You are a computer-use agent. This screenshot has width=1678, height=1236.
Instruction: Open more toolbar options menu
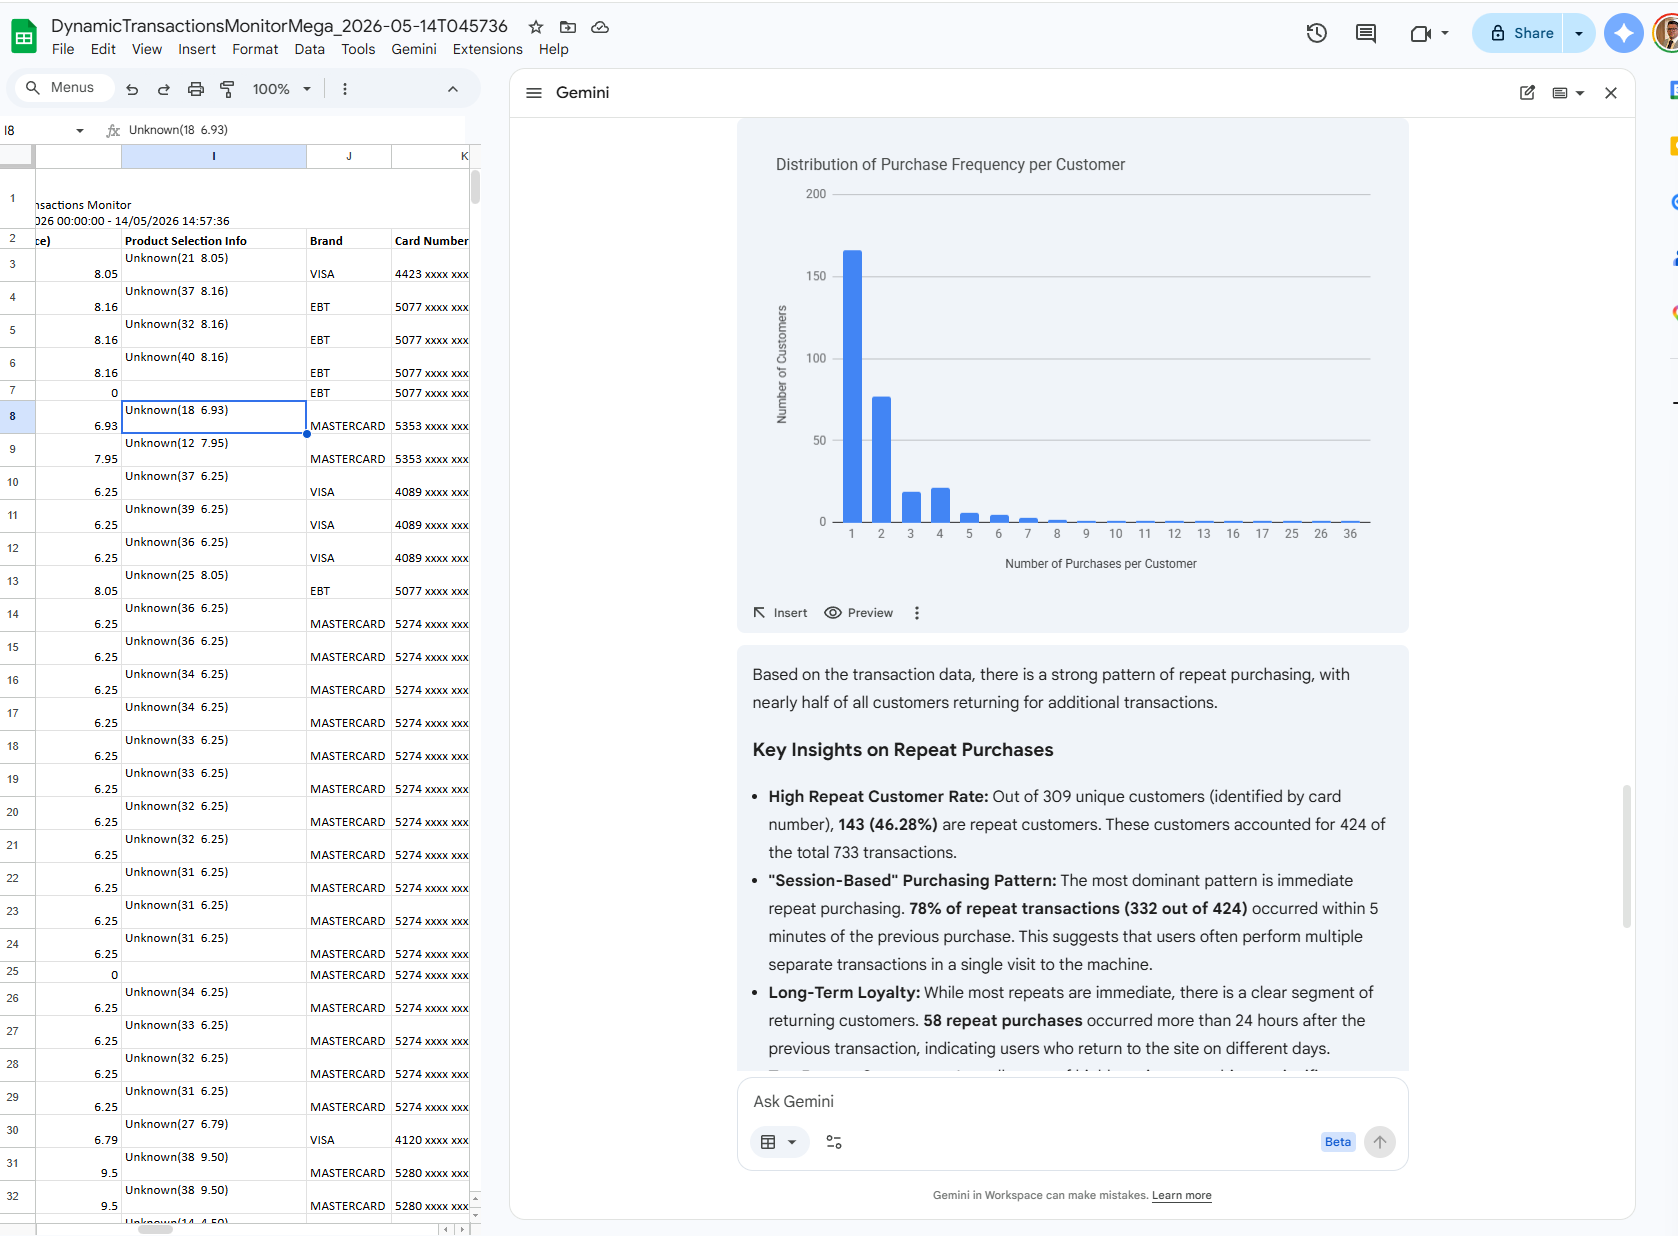[345, 89]
